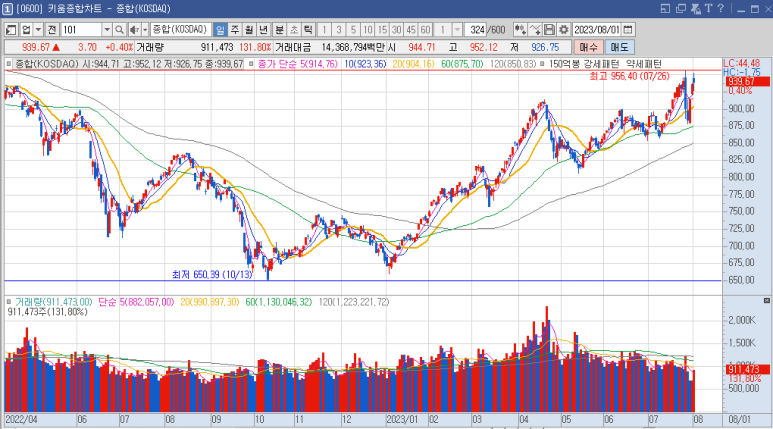Click the code input field showing 101

[x=81, y=30]
